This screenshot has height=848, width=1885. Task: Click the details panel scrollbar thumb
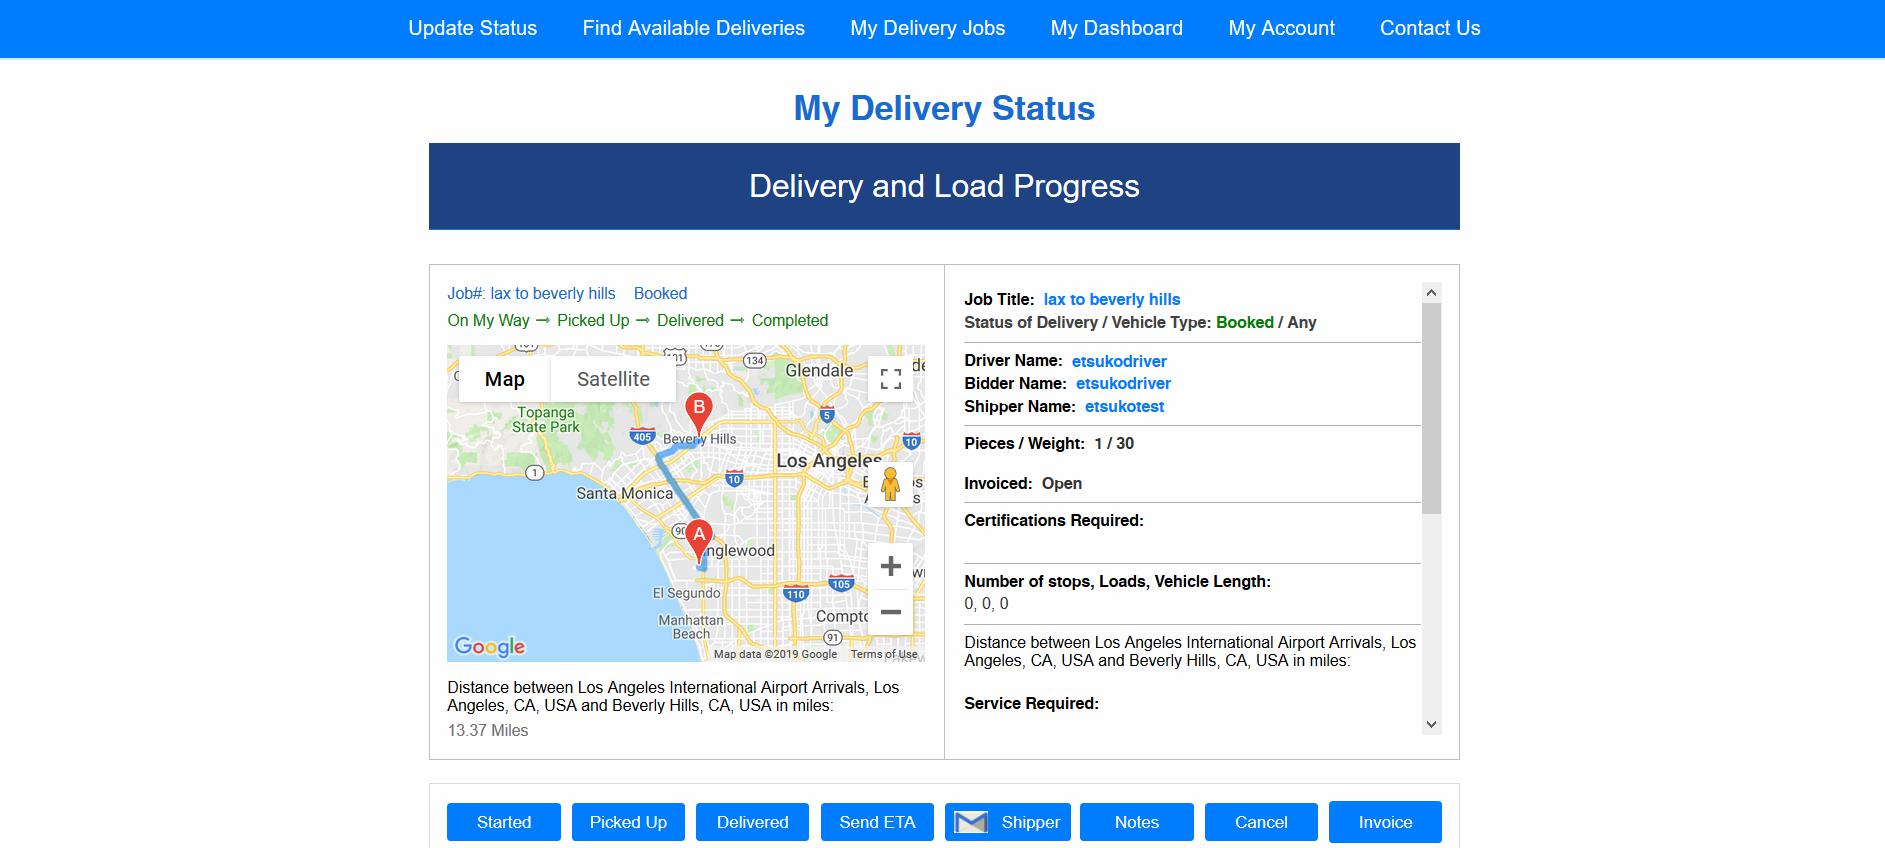coord(1431,408)
